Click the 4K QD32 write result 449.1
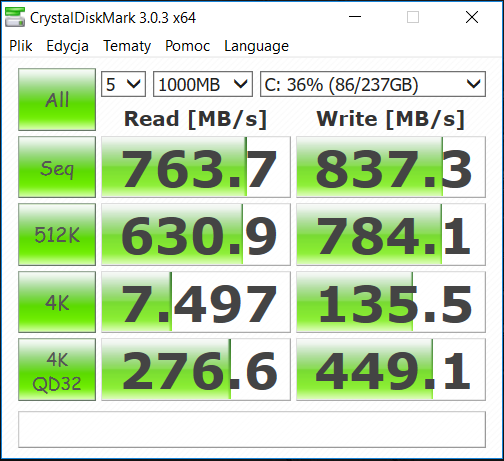 point(391,370)
